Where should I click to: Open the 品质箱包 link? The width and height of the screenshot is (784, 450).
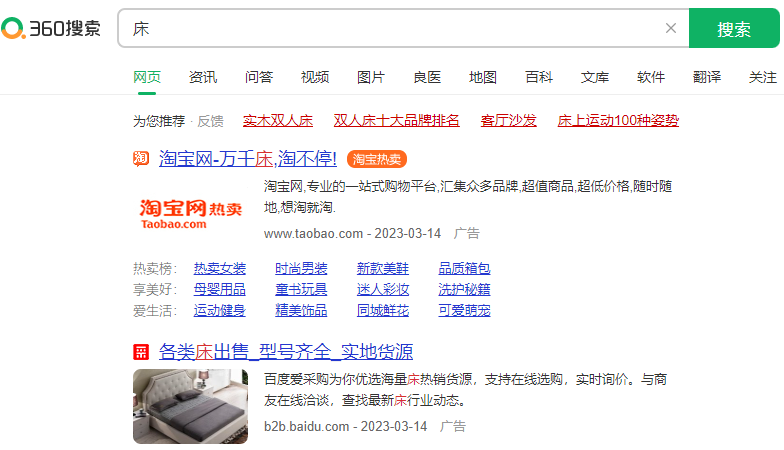click(x=464, y=268)
